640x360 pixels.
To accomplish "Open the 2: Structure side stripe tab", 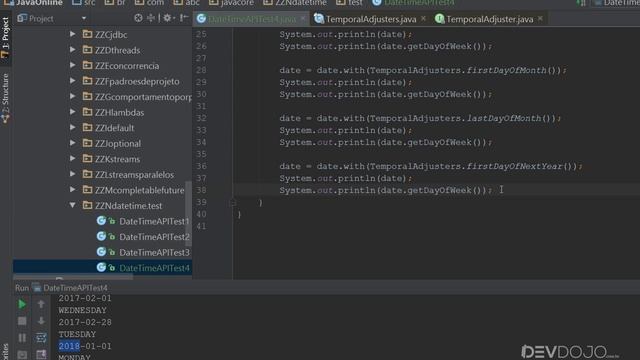I will pyautogui.click(x=5, y=98).
